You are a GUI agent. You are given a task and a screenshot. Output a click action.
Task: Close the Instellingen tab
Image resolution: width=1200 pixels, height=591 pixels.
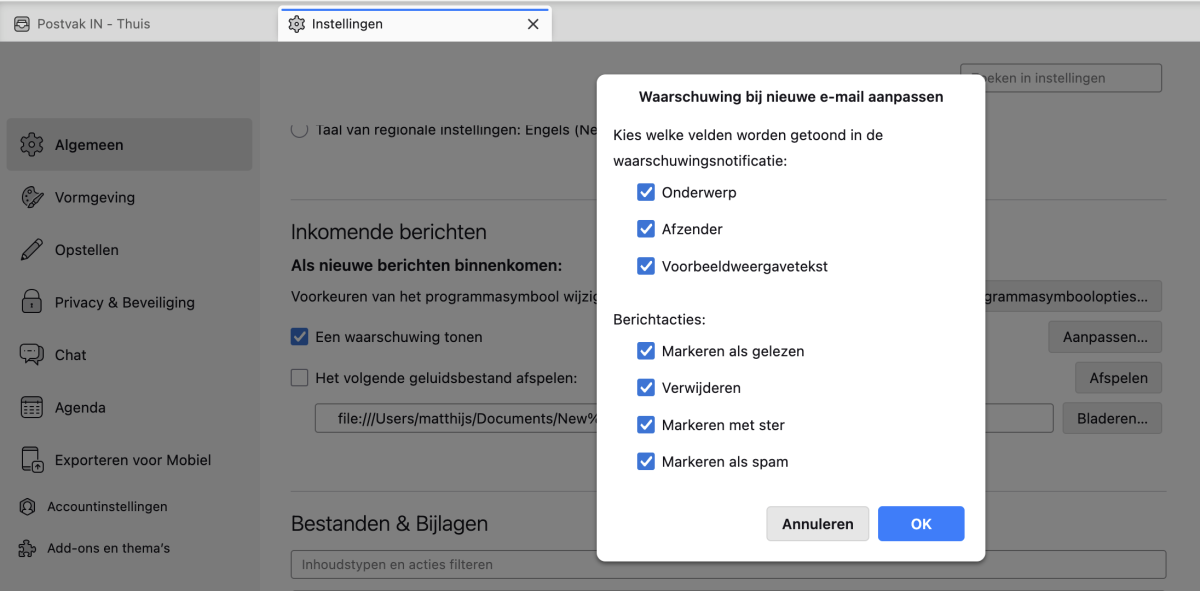pyautogui.click(x=533, y=24)
